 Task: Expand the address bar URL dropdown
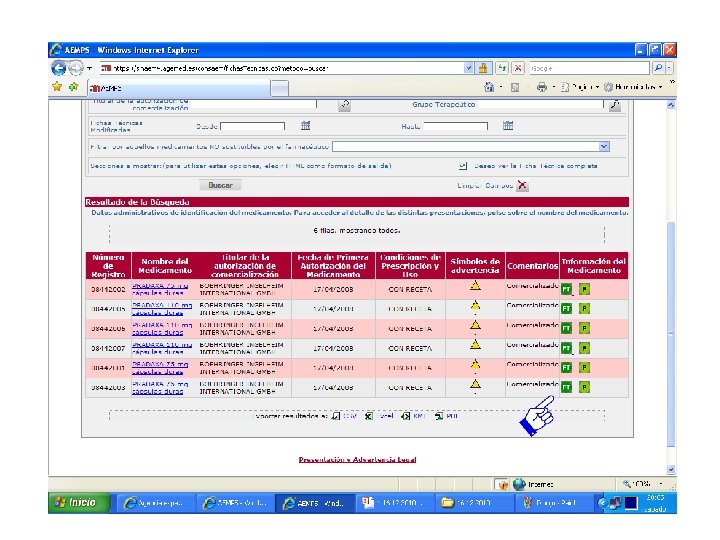468,68
